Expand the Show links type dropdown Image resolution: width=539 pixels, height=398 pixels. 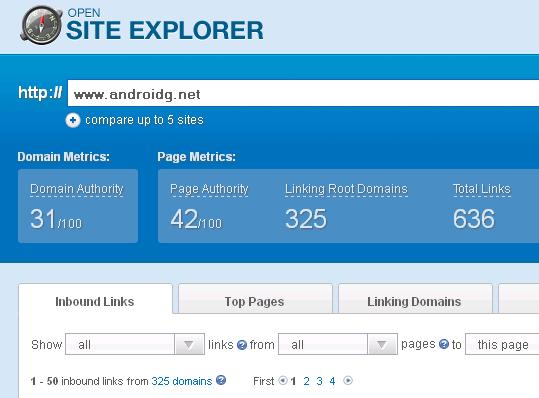click(x=135, y=344)
